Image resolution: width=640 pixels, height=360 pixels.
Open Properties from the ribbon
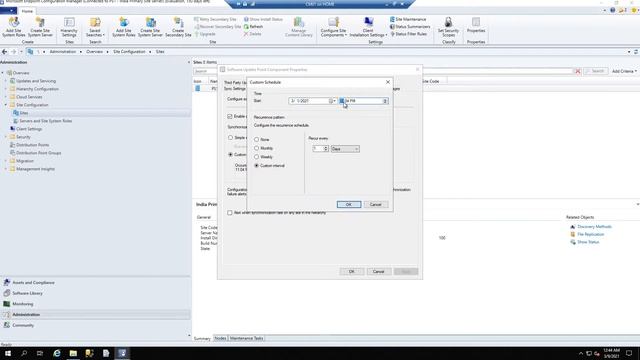pos(476,25)
